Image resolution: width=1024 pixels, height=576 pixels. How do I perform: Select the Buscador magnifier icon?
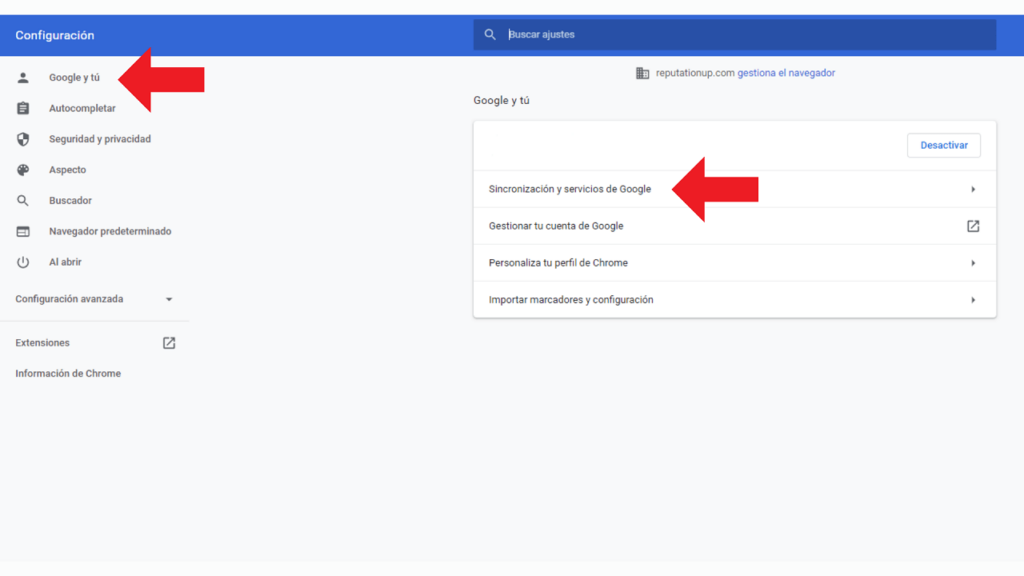click(x=23, y=200)
